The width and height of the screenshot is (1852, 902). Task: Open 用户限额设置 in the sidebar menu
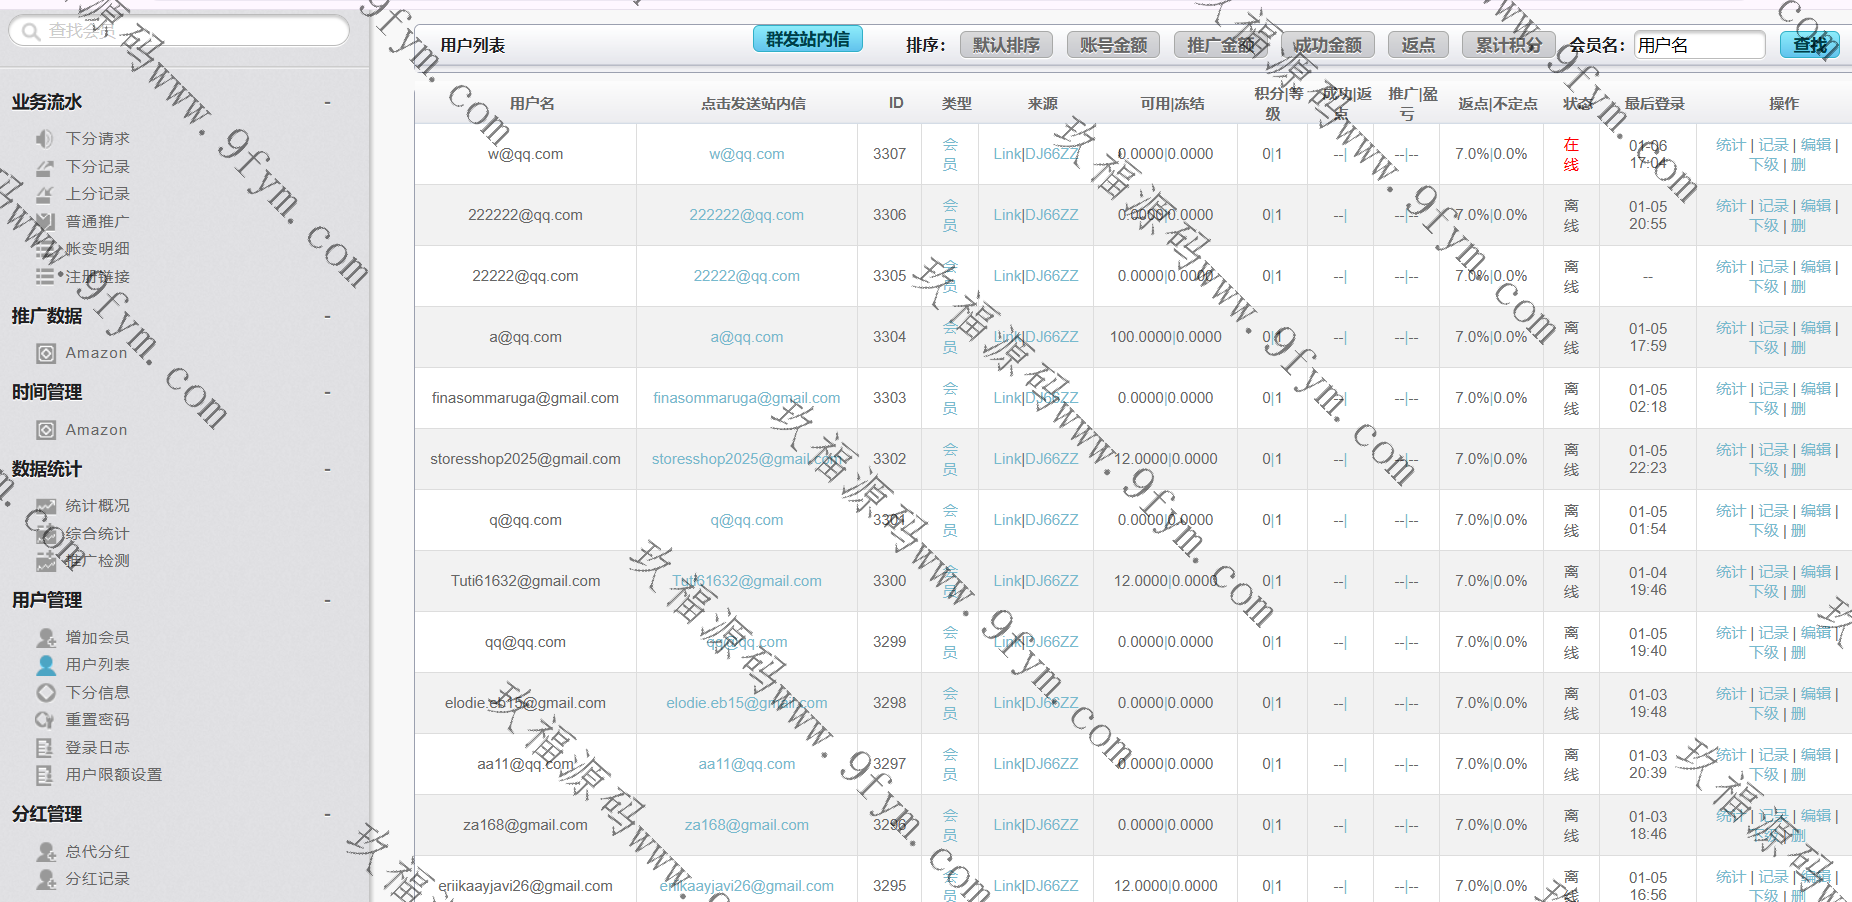pyautogui.click(x=113, y=775)
